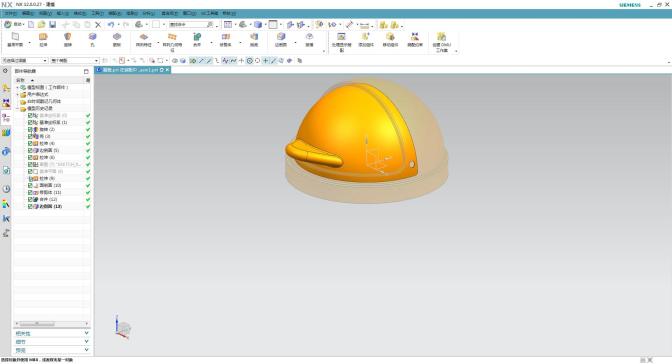Close the part document tab

[x=168, y=69]
